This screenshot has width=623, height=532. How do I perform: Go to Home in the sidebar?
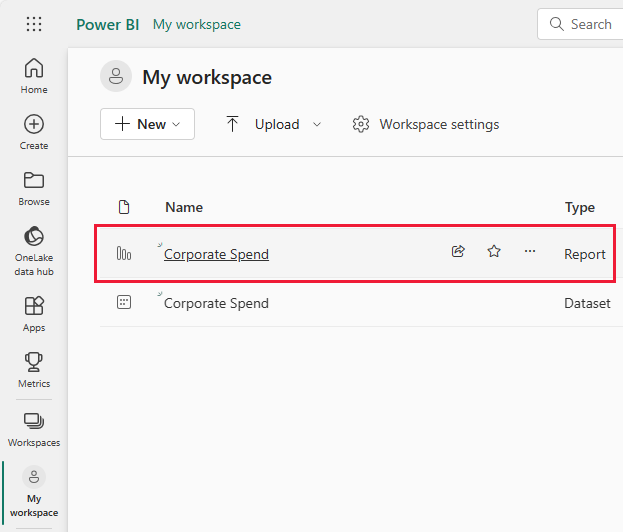click(34, 76)
